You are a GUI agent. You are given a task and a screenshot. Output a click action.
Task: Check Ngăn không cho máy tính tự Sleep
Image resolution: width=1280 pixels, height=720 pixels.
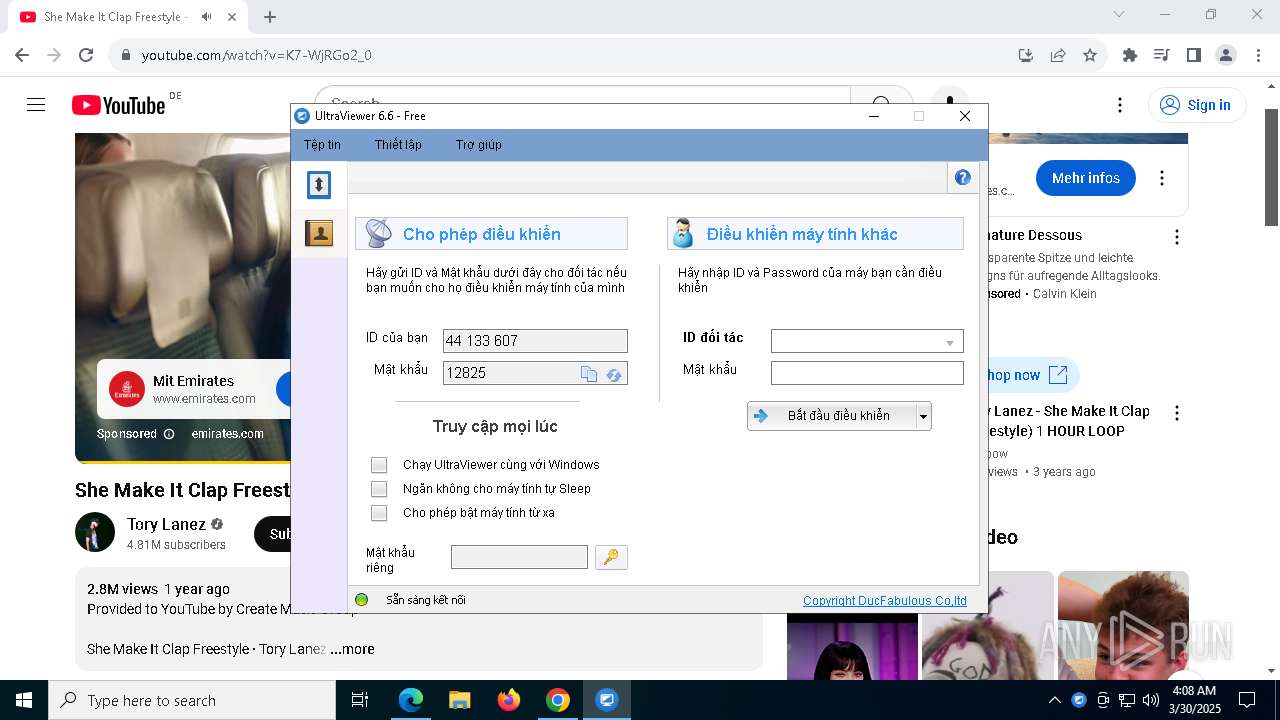[x=379, y=489]
